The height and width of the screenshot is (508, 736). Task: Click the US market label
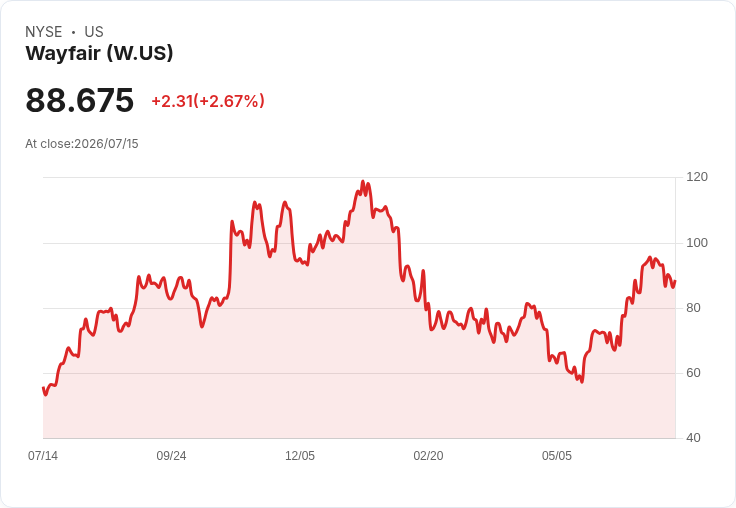94,32
